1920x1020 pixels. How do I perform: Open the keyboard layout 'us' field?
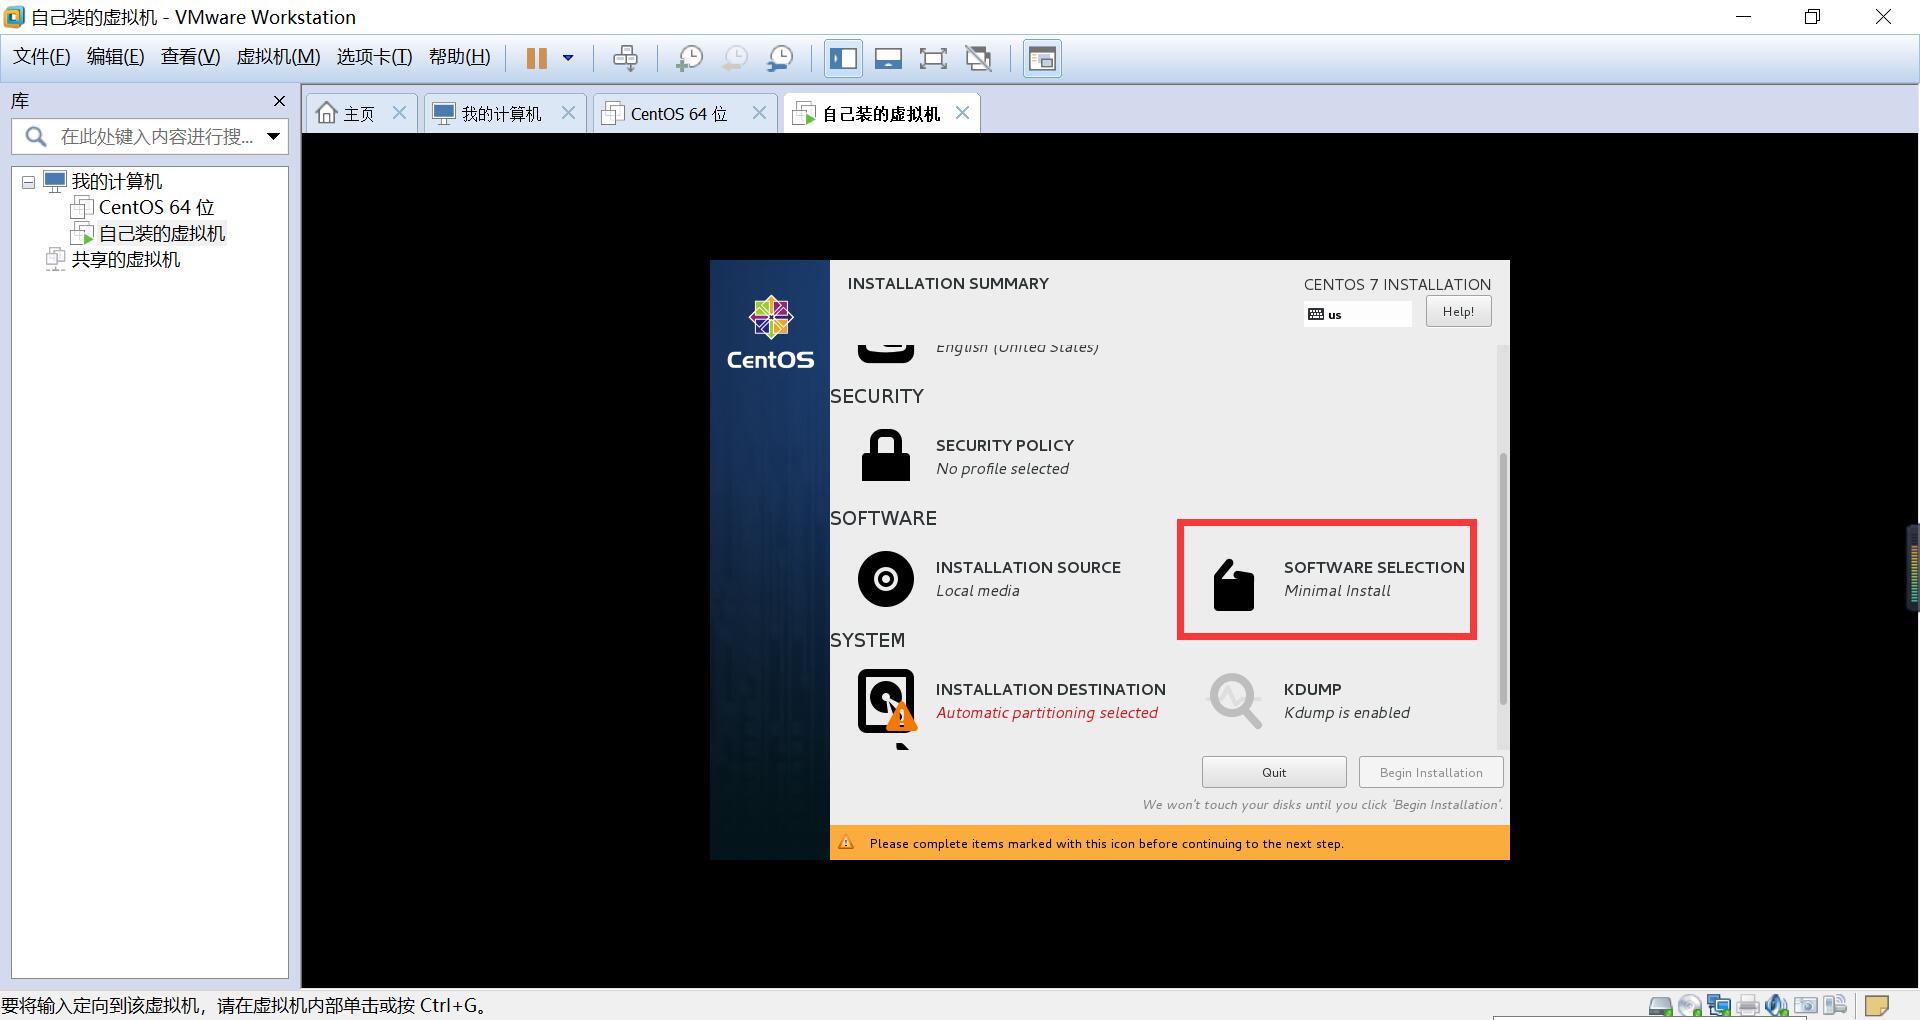tap(1357, 314)
